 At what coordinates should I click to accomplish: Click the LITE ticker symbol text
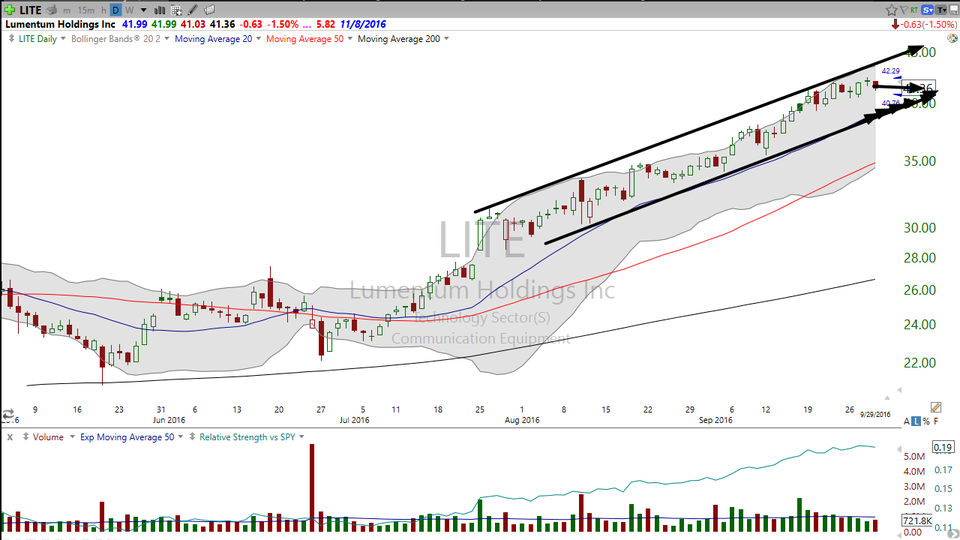click(31, 10)
